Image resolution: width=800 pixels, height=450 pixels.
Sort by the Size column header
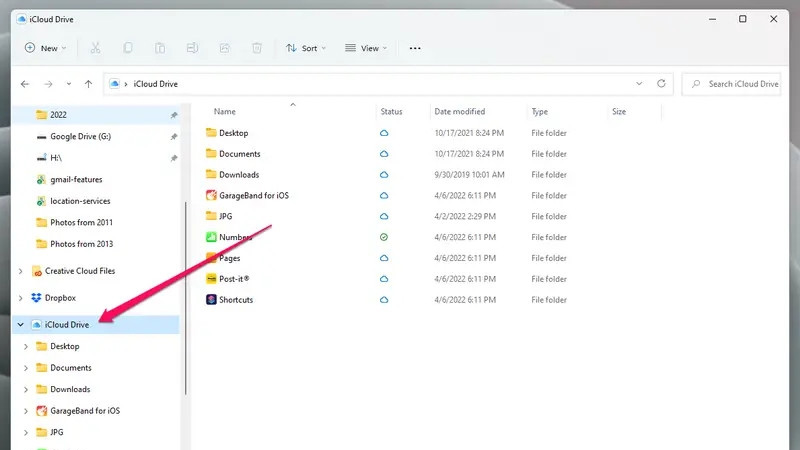pos(619,111)
